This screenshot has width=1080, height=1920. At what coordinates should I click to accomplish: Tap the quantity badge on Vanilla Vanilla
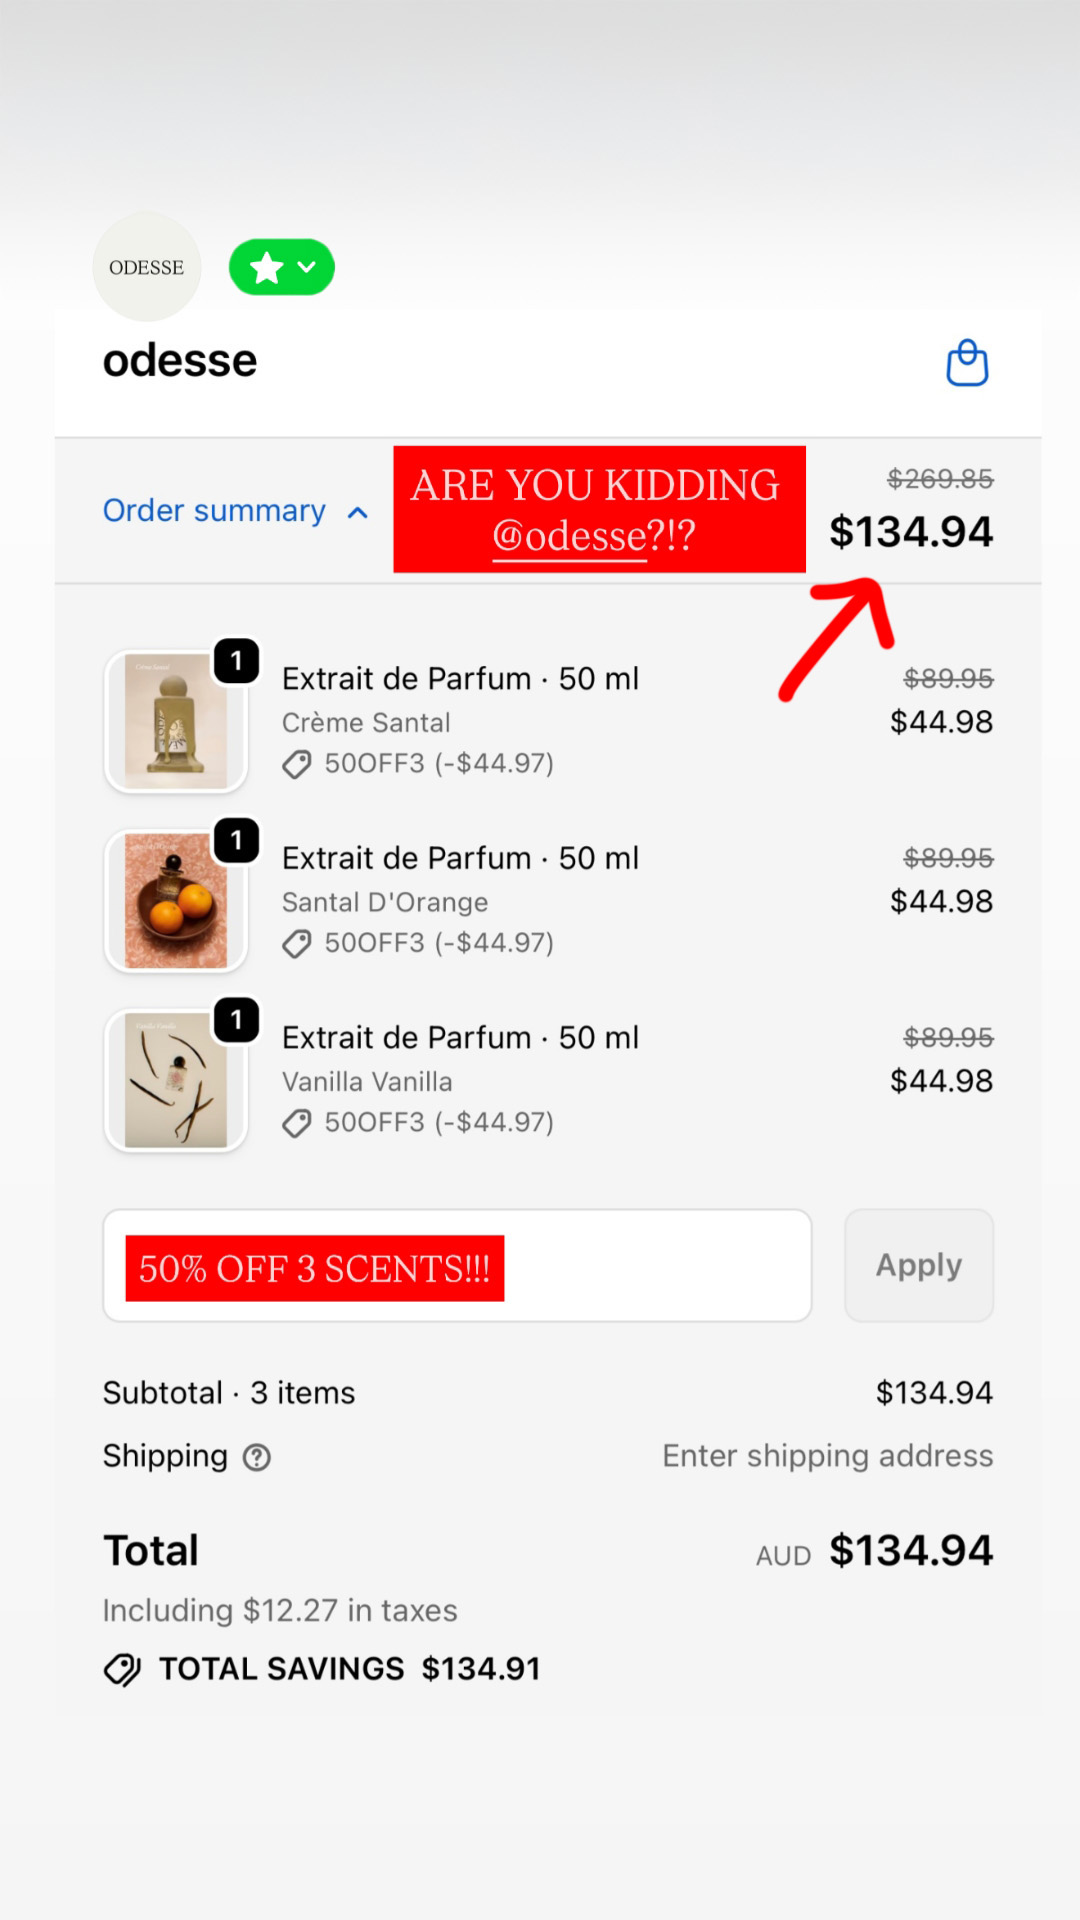(x=237, y=1020)
